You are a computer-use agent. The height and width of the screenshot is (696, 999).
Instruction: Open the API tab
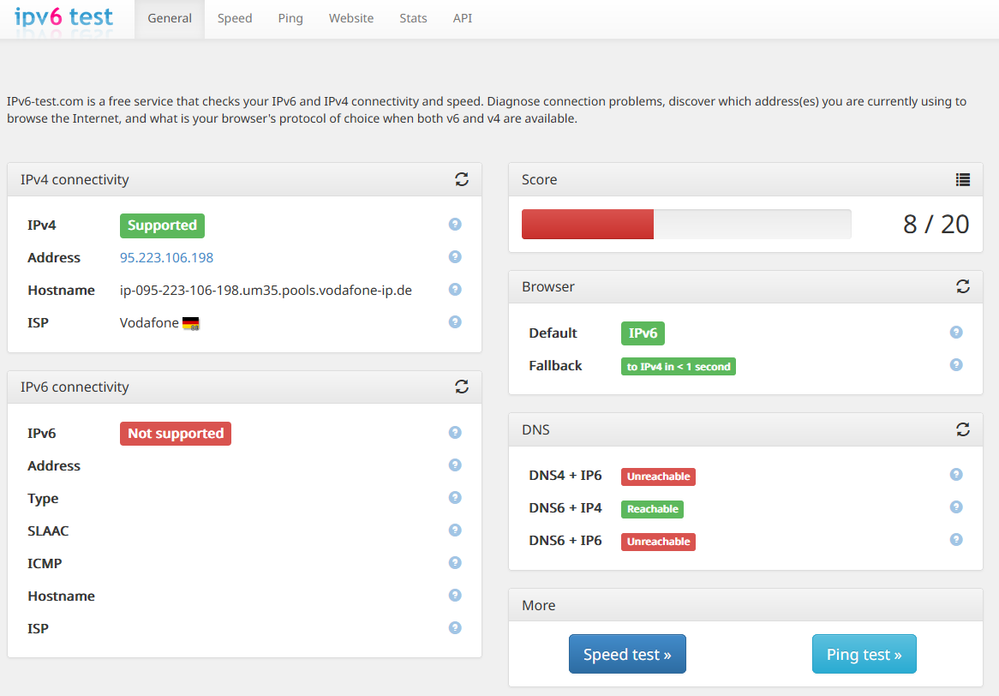pos(463,18)
